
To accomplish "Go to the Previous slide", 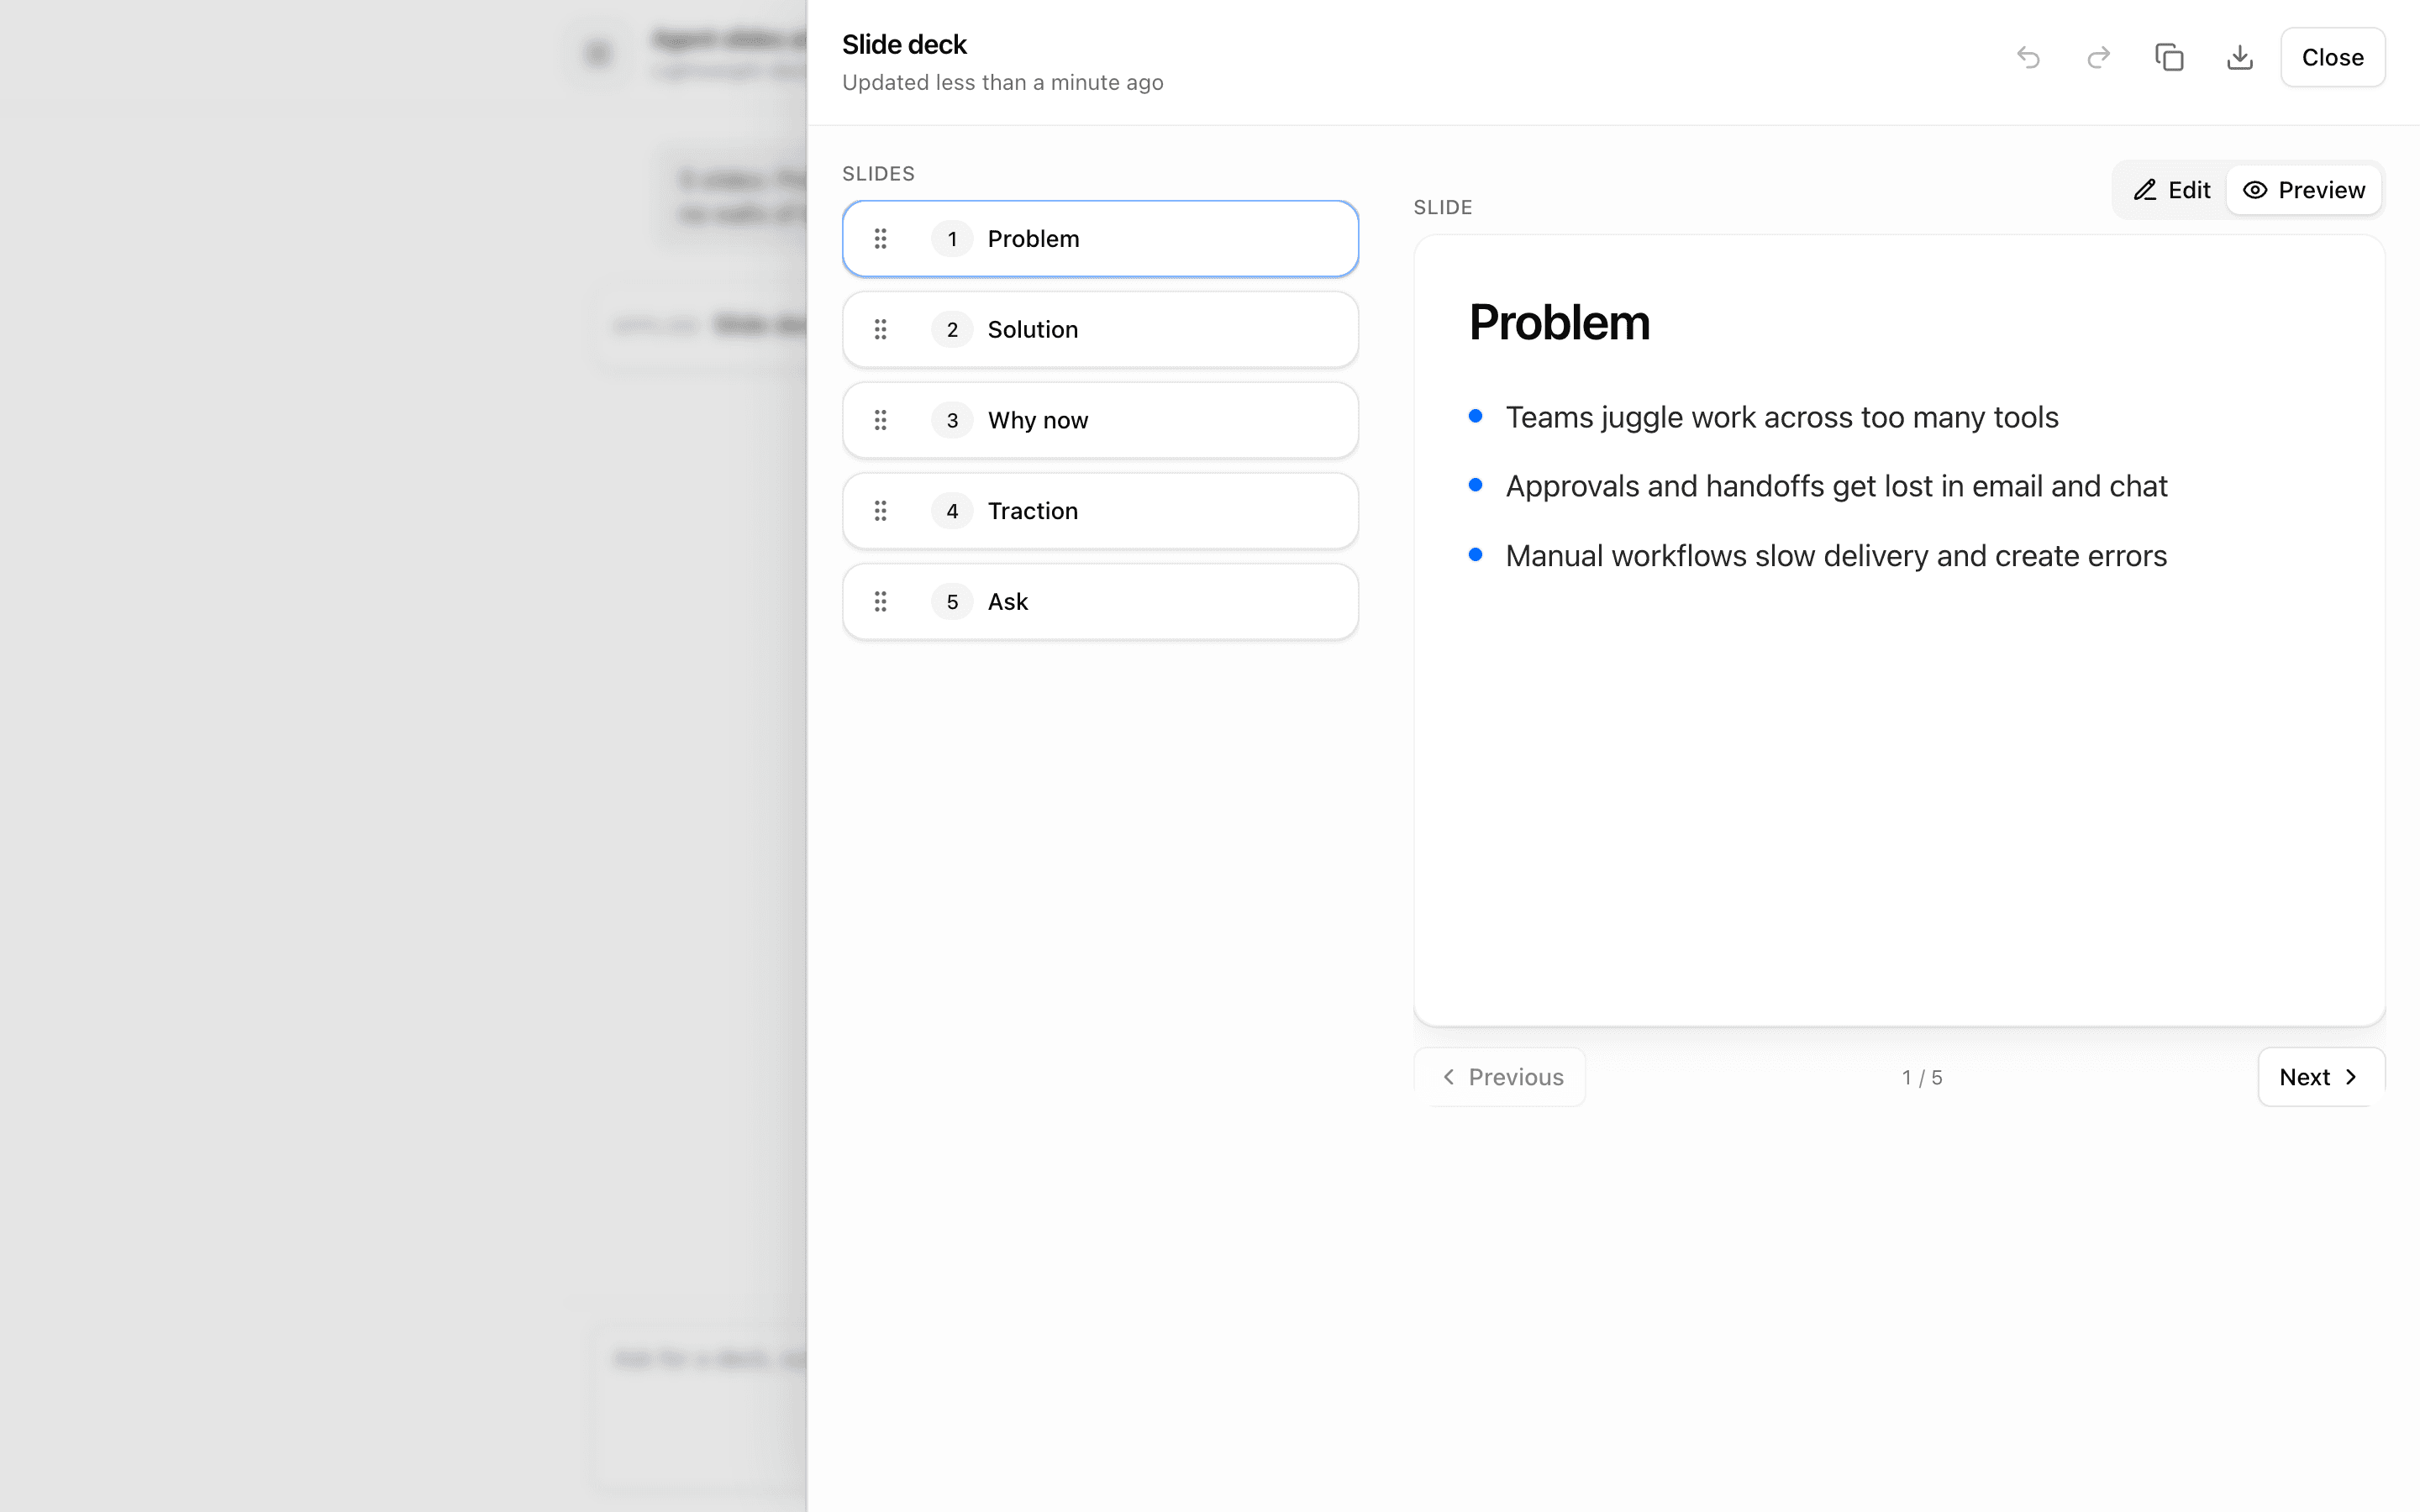I will [1500, 1077].
